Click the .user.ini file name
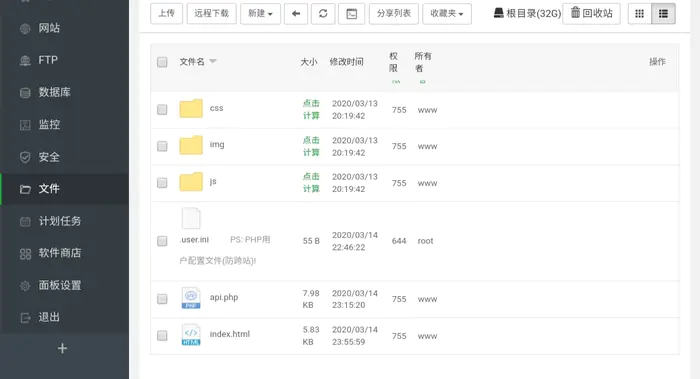700x379 pixels. click(194, 239)
